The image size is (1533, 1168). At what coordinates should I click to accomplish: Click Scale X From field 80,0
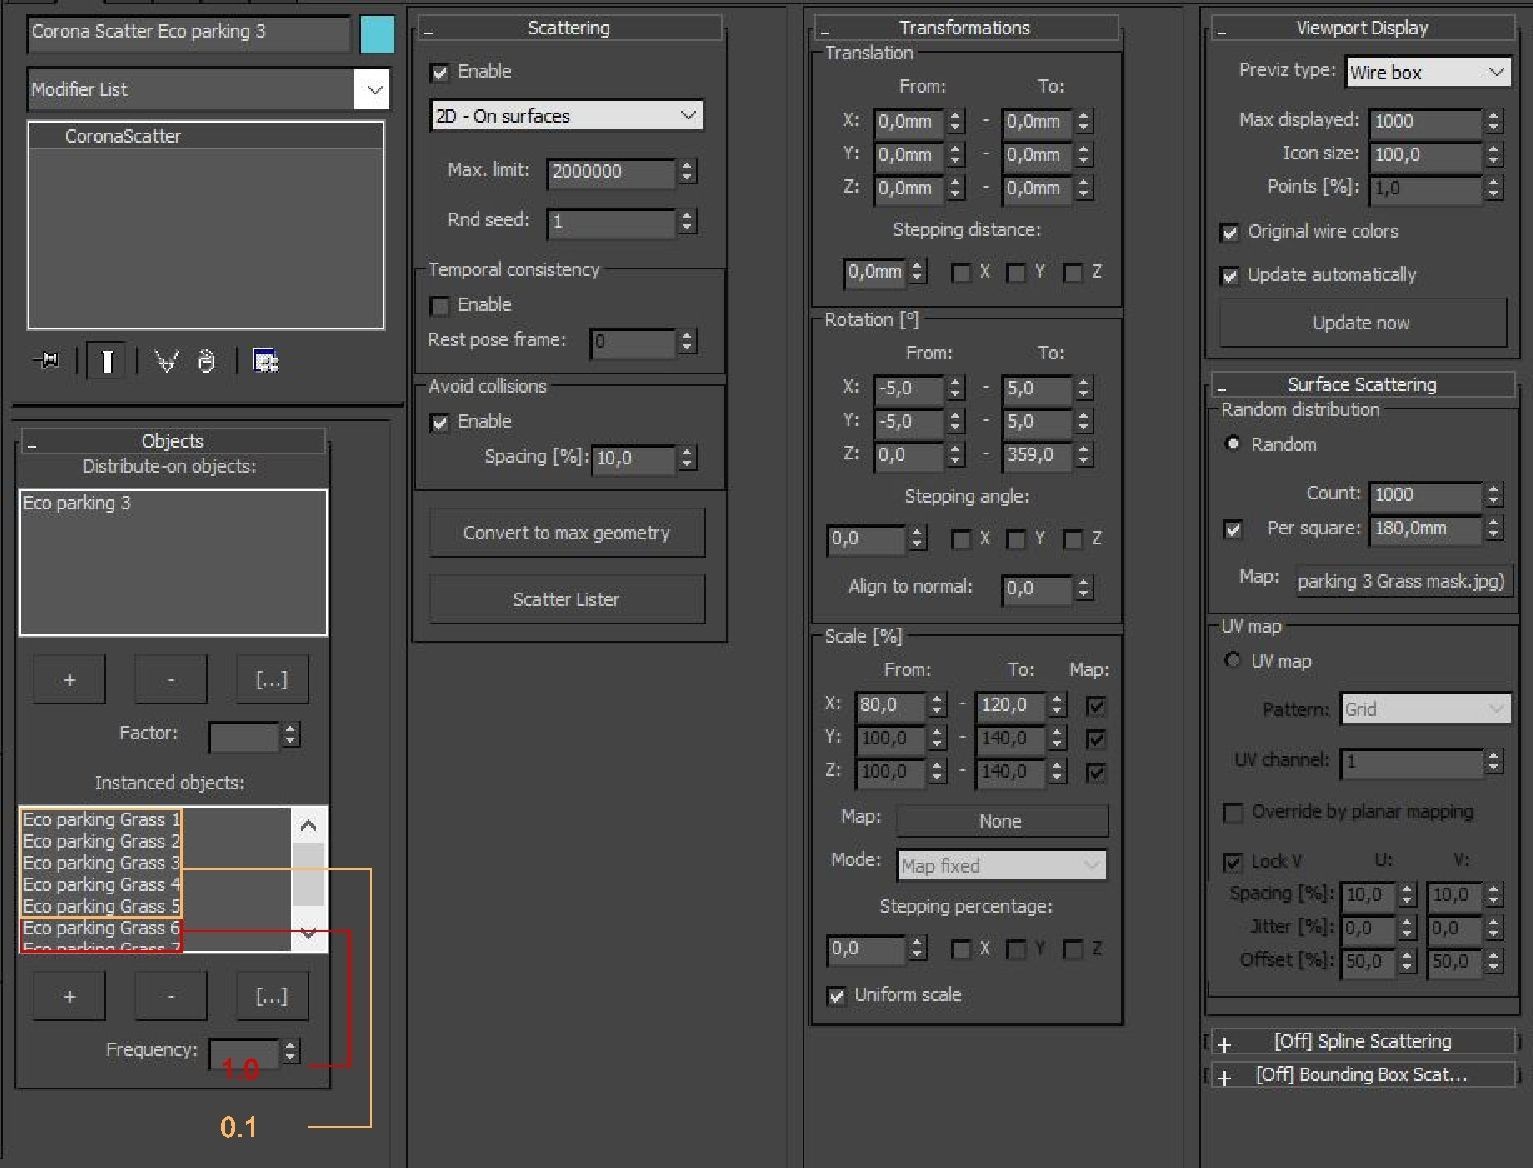point(892,705)
